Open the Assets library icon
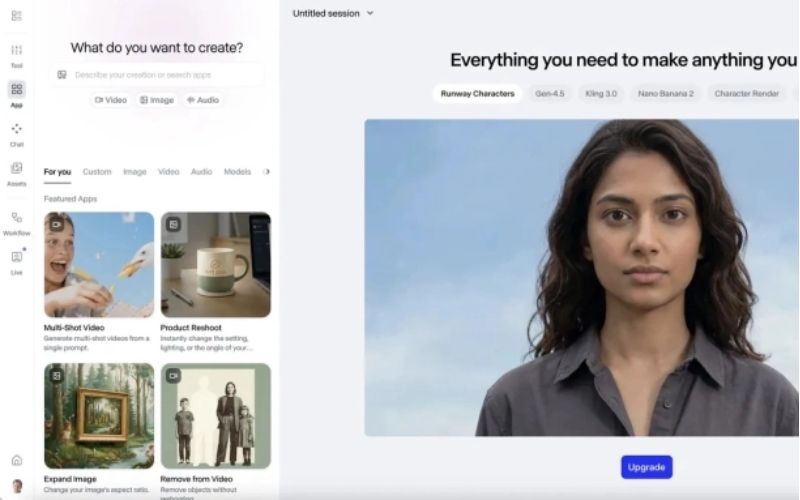Screen dimensions: 800x500 point(16,172)
